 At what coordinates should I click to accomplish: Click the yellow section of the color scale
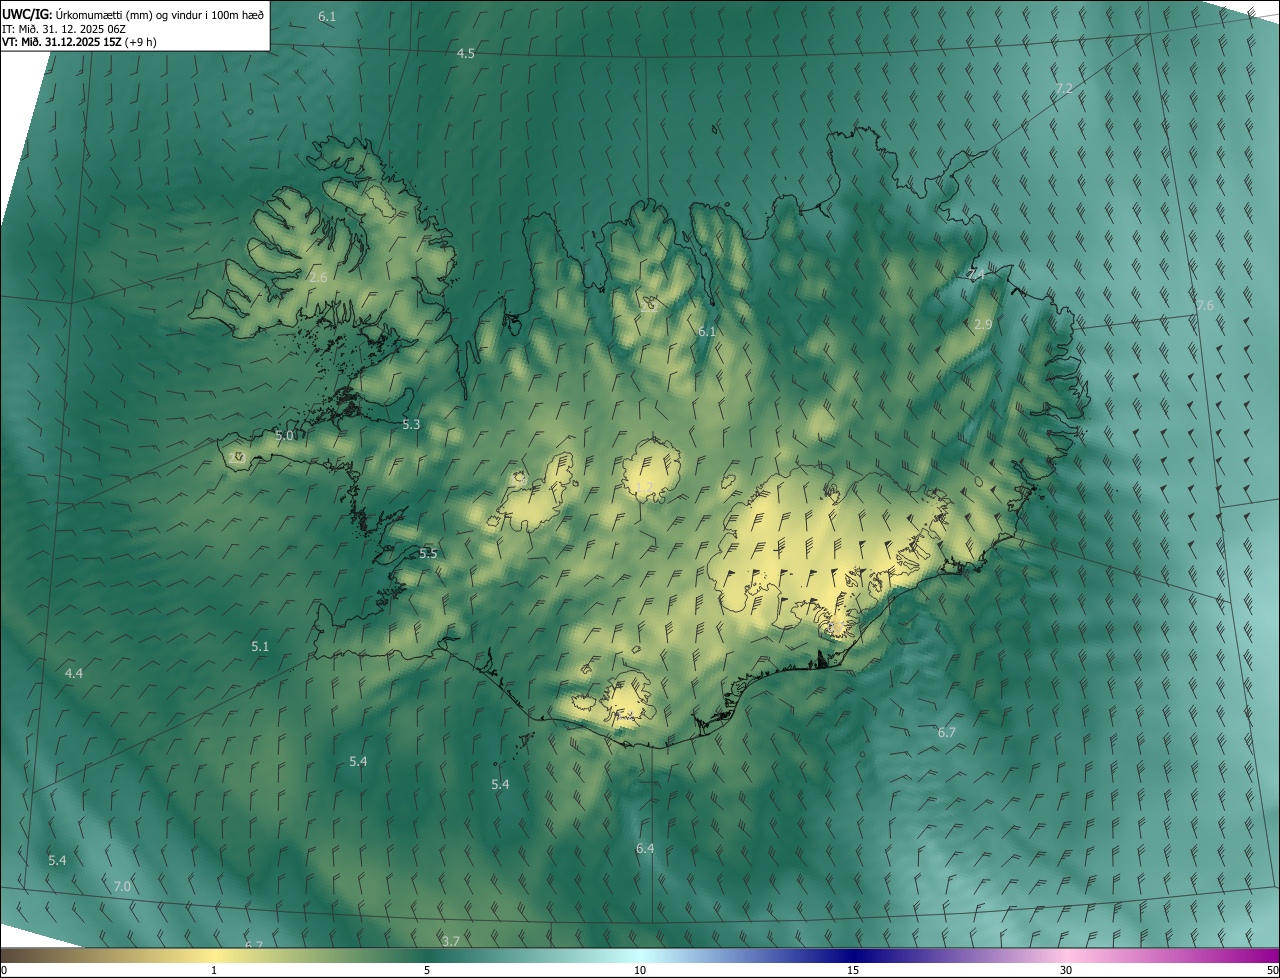[x=214, y=956]
